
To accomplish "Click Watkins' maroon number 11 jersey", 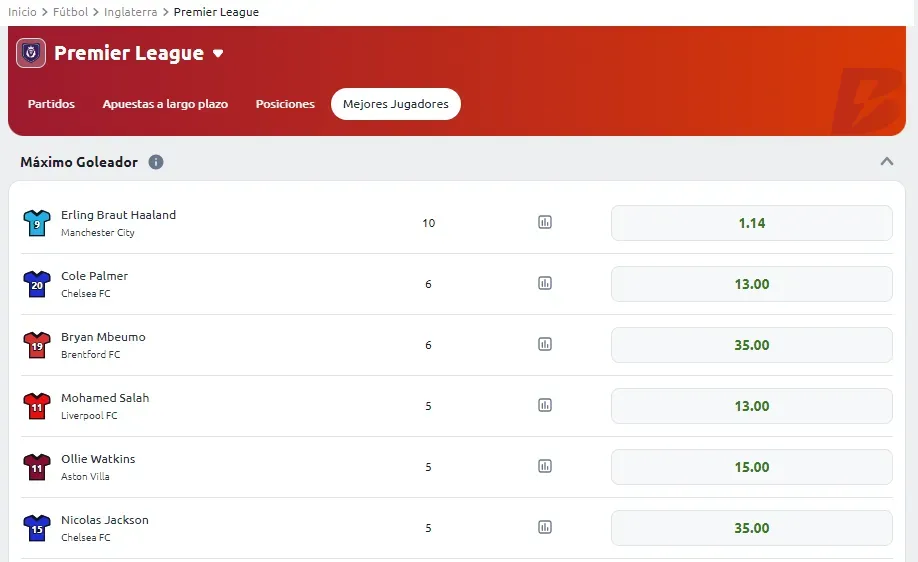I will coord(37,467).
